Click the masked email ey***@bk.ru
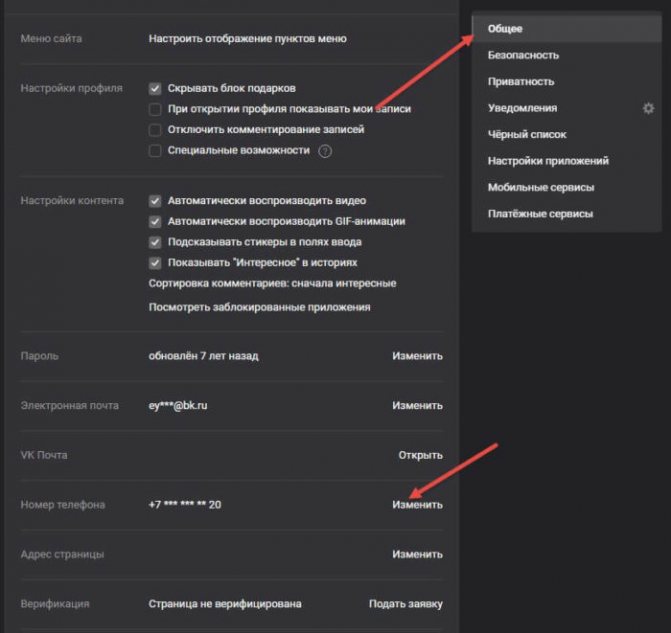This screenshot has width=671, height=633. click(x=178, y=406)
